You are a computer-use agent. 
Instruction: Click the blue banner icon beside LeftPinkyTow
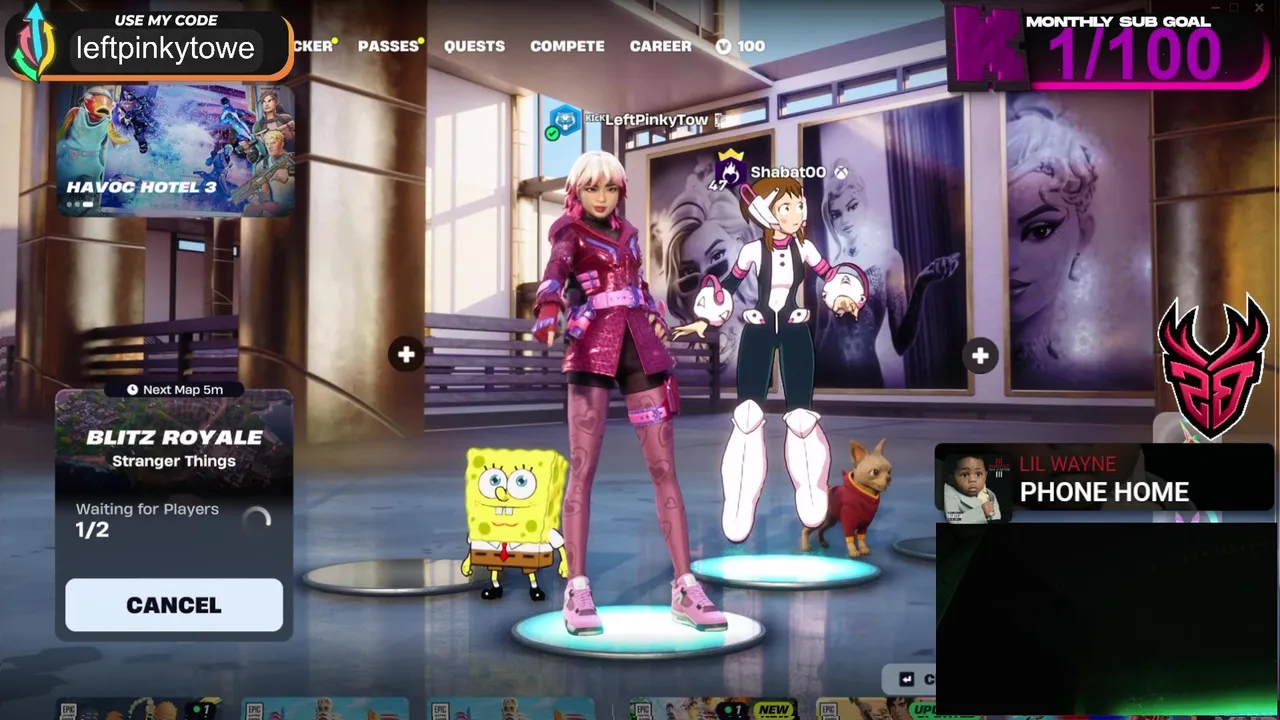click(x=565, y=121)
